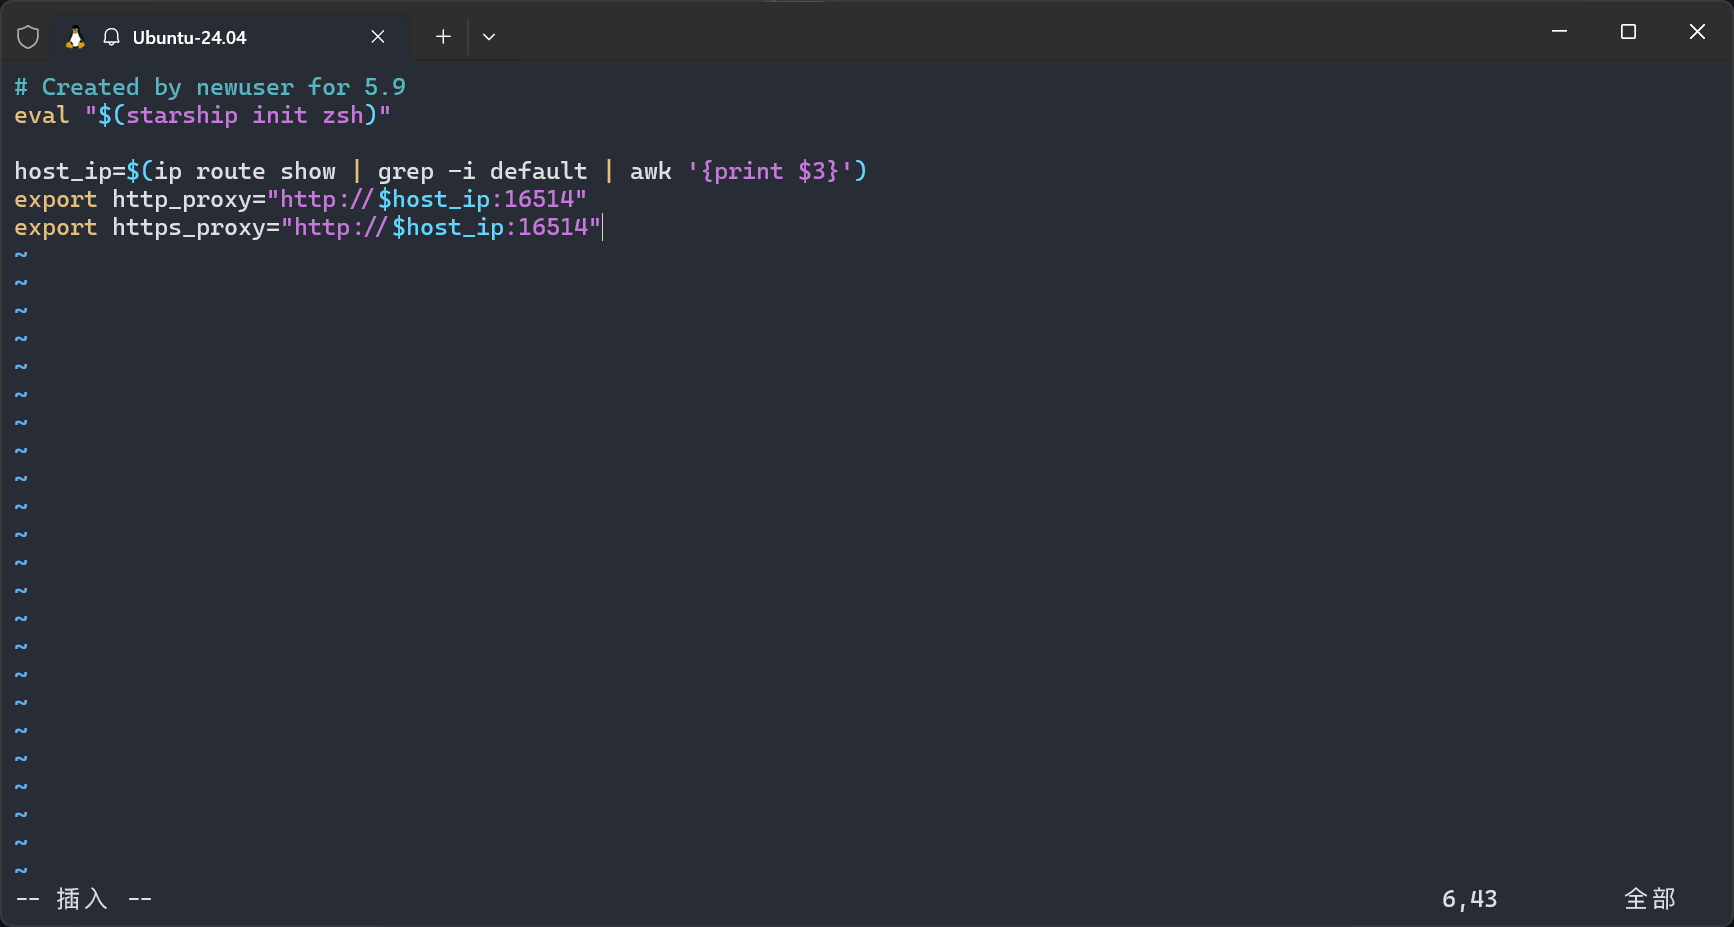Click the shield icon in the title bar
This screenshot has width=1734, height=927.
28,37
